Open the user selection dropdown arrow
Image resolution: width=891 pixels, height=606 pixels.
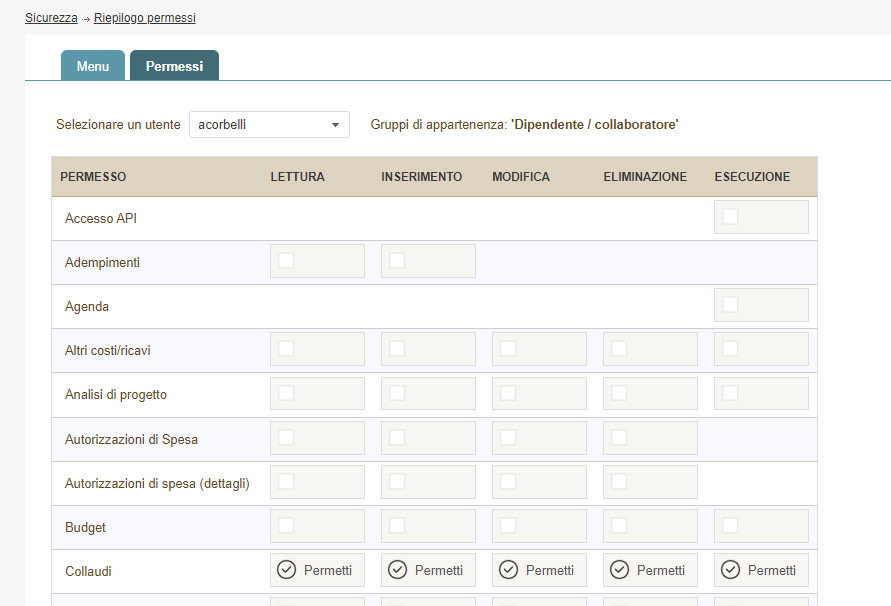(335, 125)
